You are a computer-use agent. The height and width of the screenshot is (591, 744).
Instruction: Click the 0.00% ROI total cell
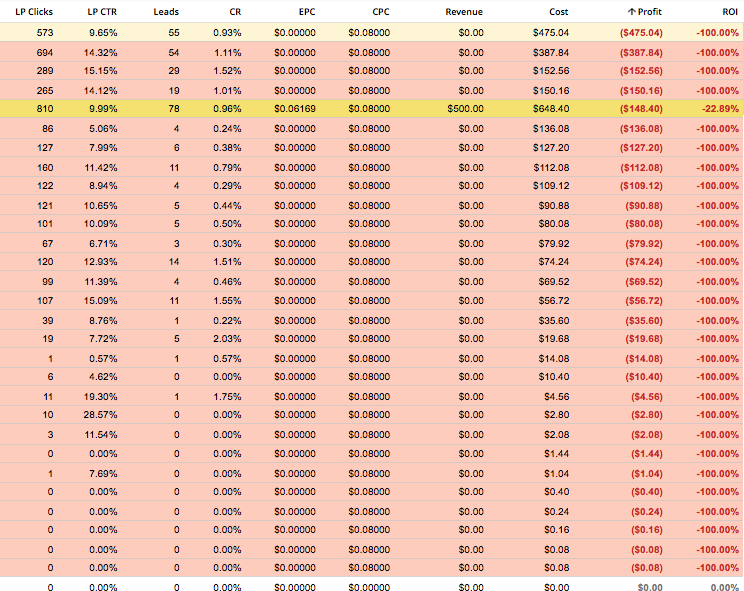[x=724, y=587]
